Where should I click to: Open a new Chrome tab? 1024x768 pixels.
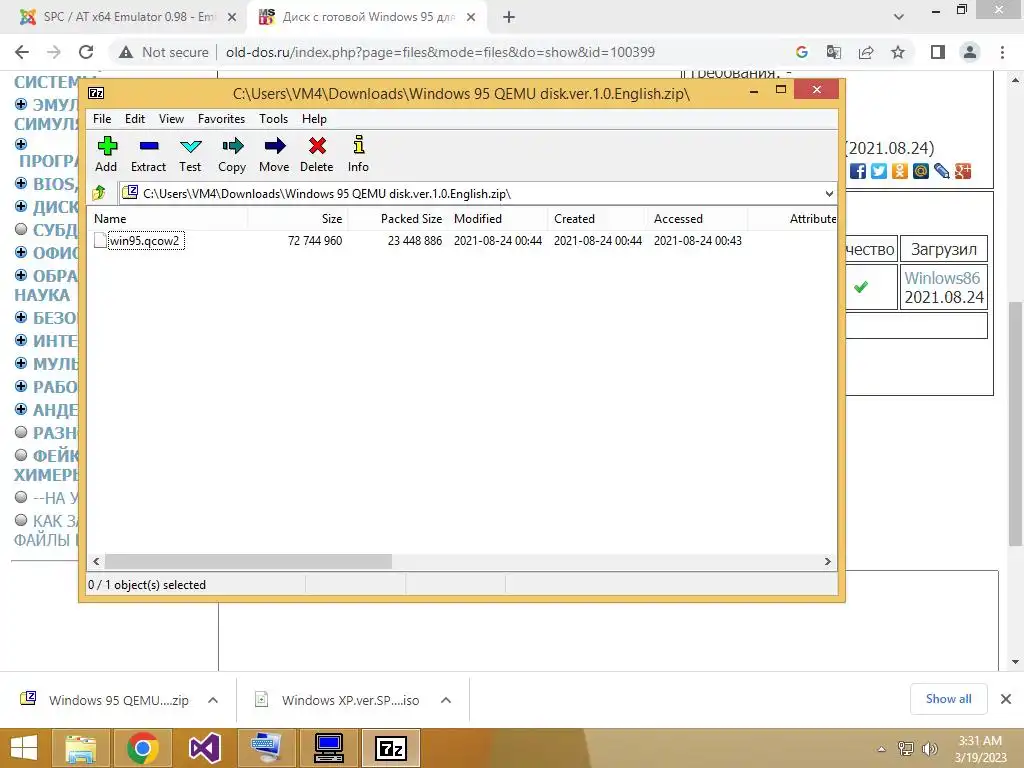tap(509, 18)
